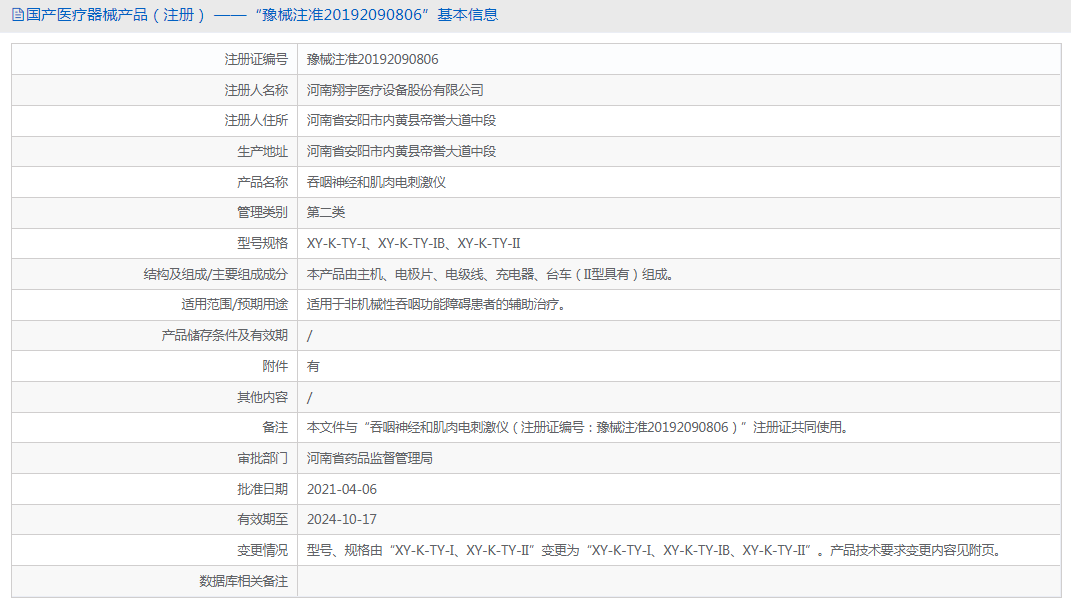
Task: Select registration number value 豫械注准20192090806
Action: coord(372,59)
